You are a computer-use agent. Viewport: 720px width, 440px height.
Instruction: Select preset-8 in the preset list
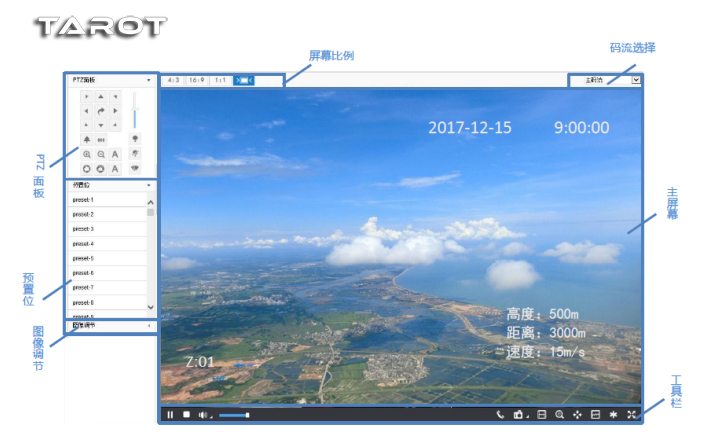107,303
